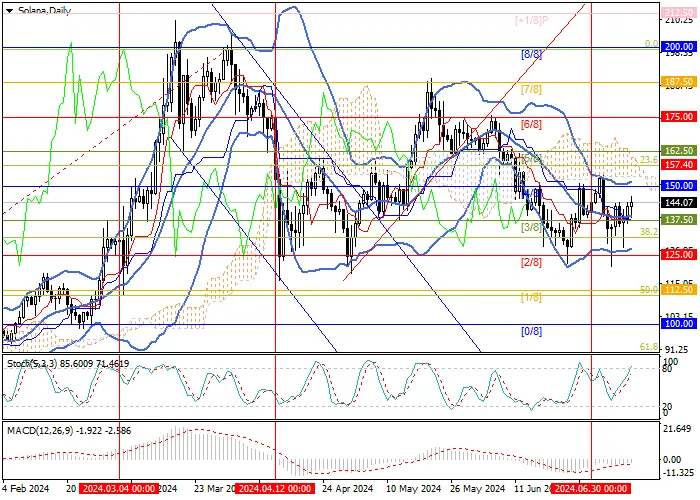Select the 157.40 red price label
This screenshot has width=700, height=500.
[679, 165]
